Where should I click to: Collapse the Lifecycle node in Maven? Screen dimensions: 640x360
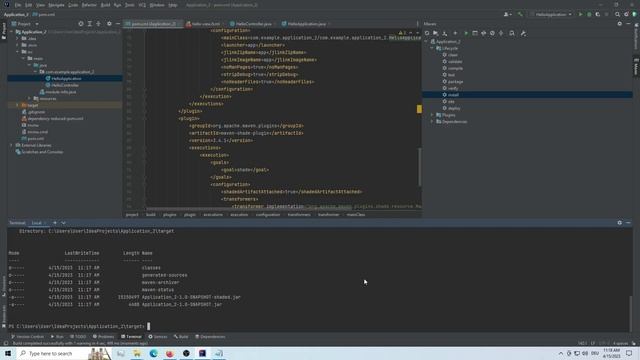coord(432,48)
